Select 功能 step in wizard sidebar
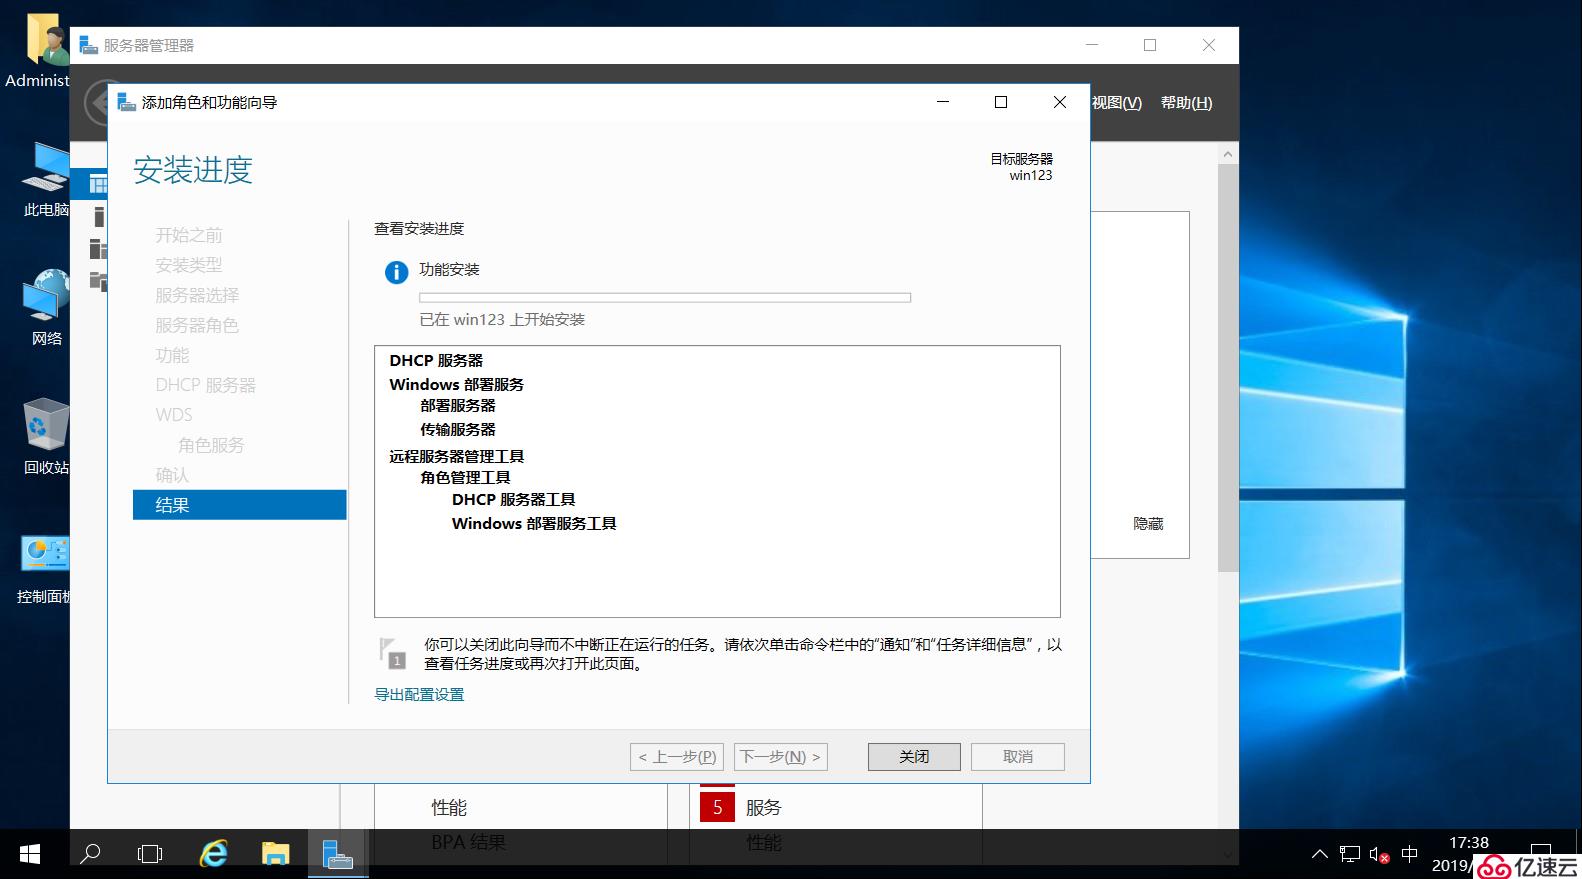This screenshot has height=879, width=1582. (172, 355)
